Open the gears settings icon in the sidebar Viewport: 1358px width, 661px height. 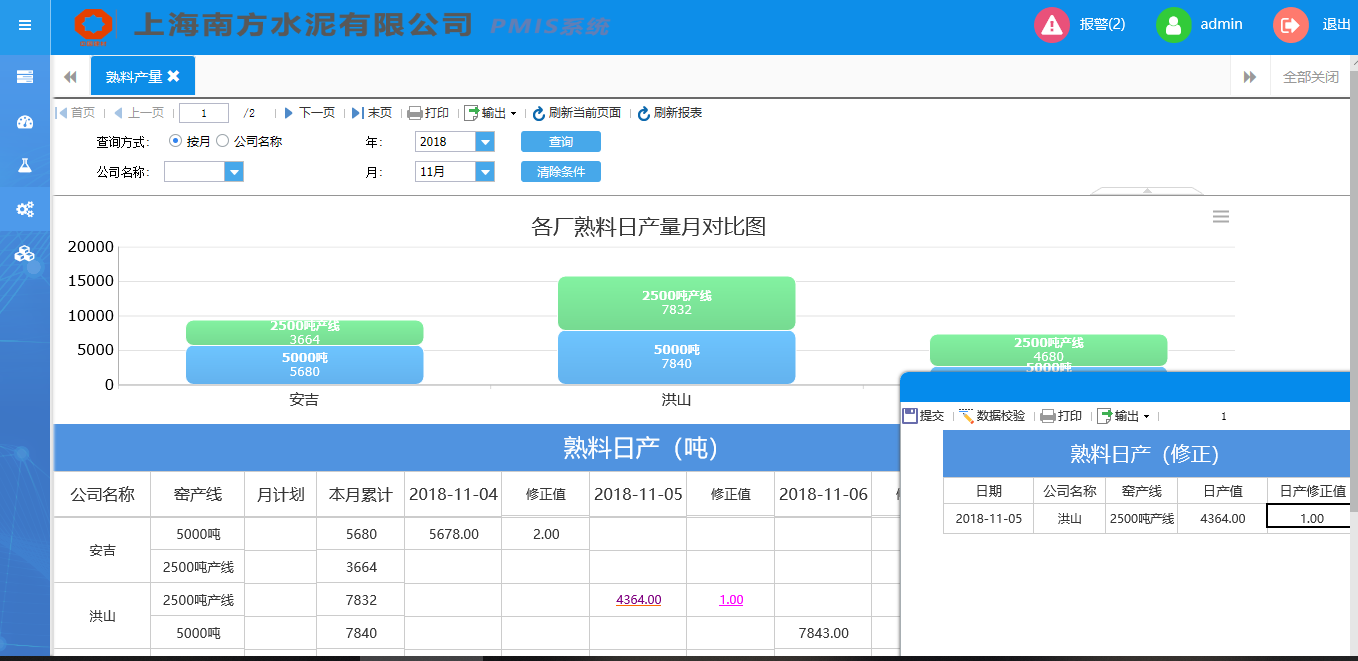(x=25, y=209)
